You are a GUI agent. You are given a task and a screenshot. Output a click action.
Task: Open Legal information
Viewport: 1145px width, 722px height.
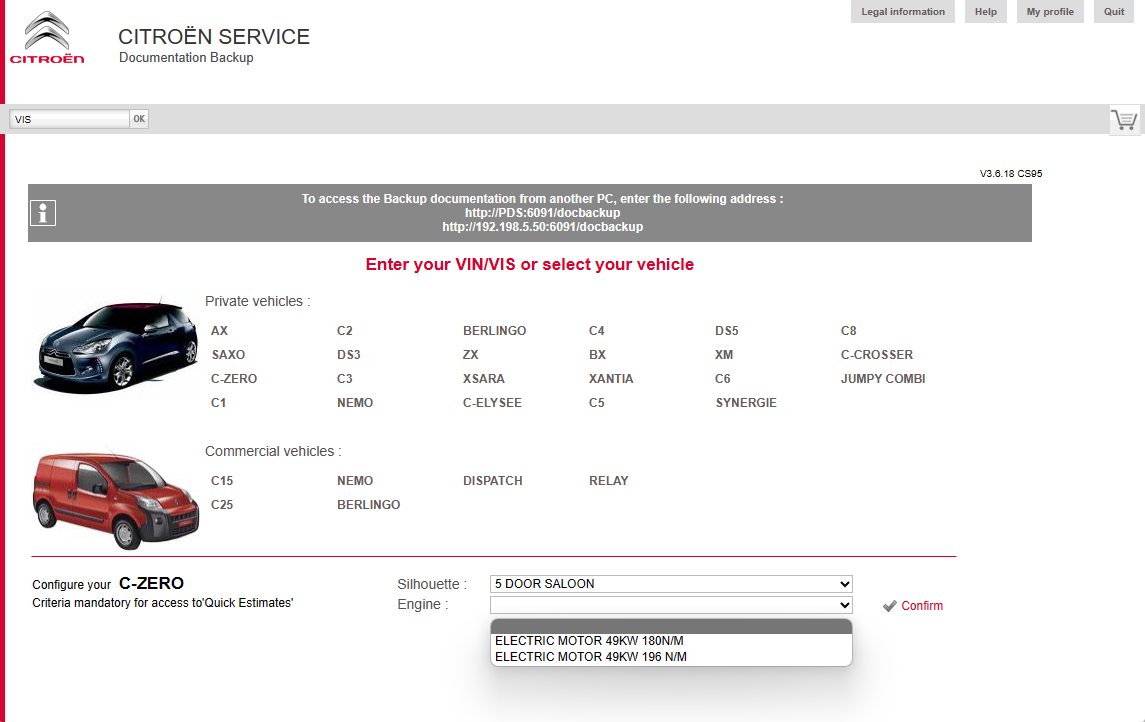click(902, 11)
